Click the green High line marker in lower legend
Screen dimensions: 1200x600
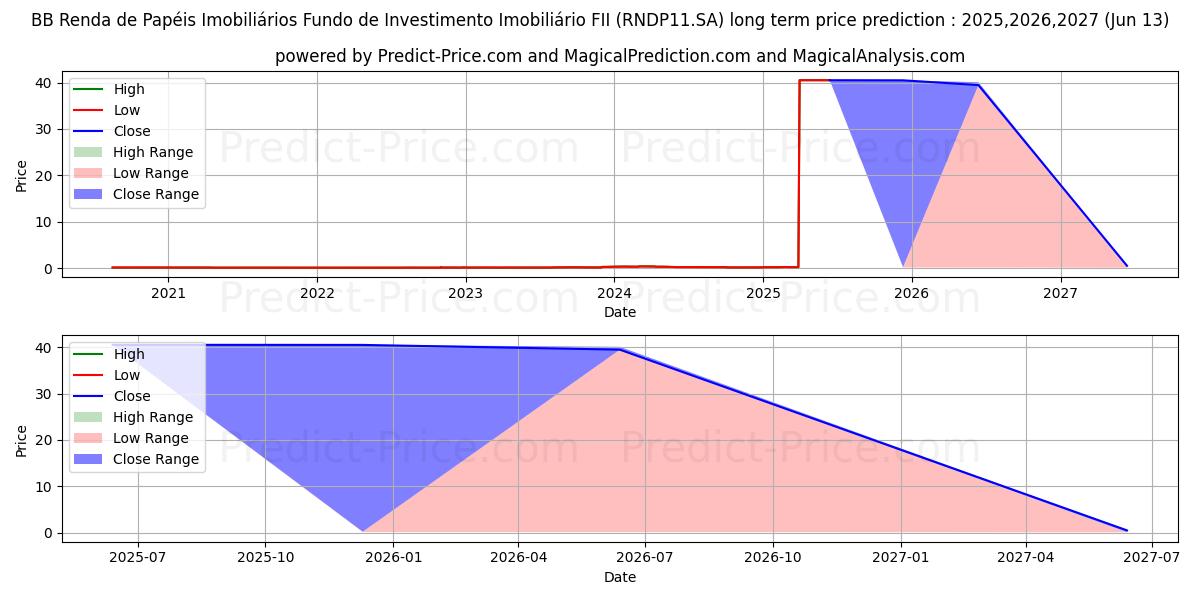(x=91, y=355)
